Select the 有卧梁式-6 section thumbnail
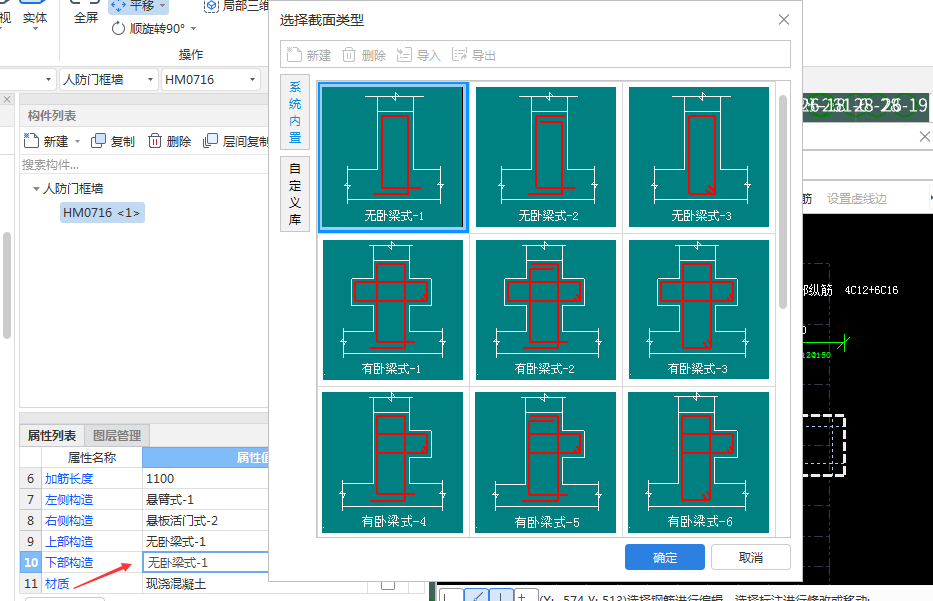This screenshot has width=933, height=601. pos(699,462)
